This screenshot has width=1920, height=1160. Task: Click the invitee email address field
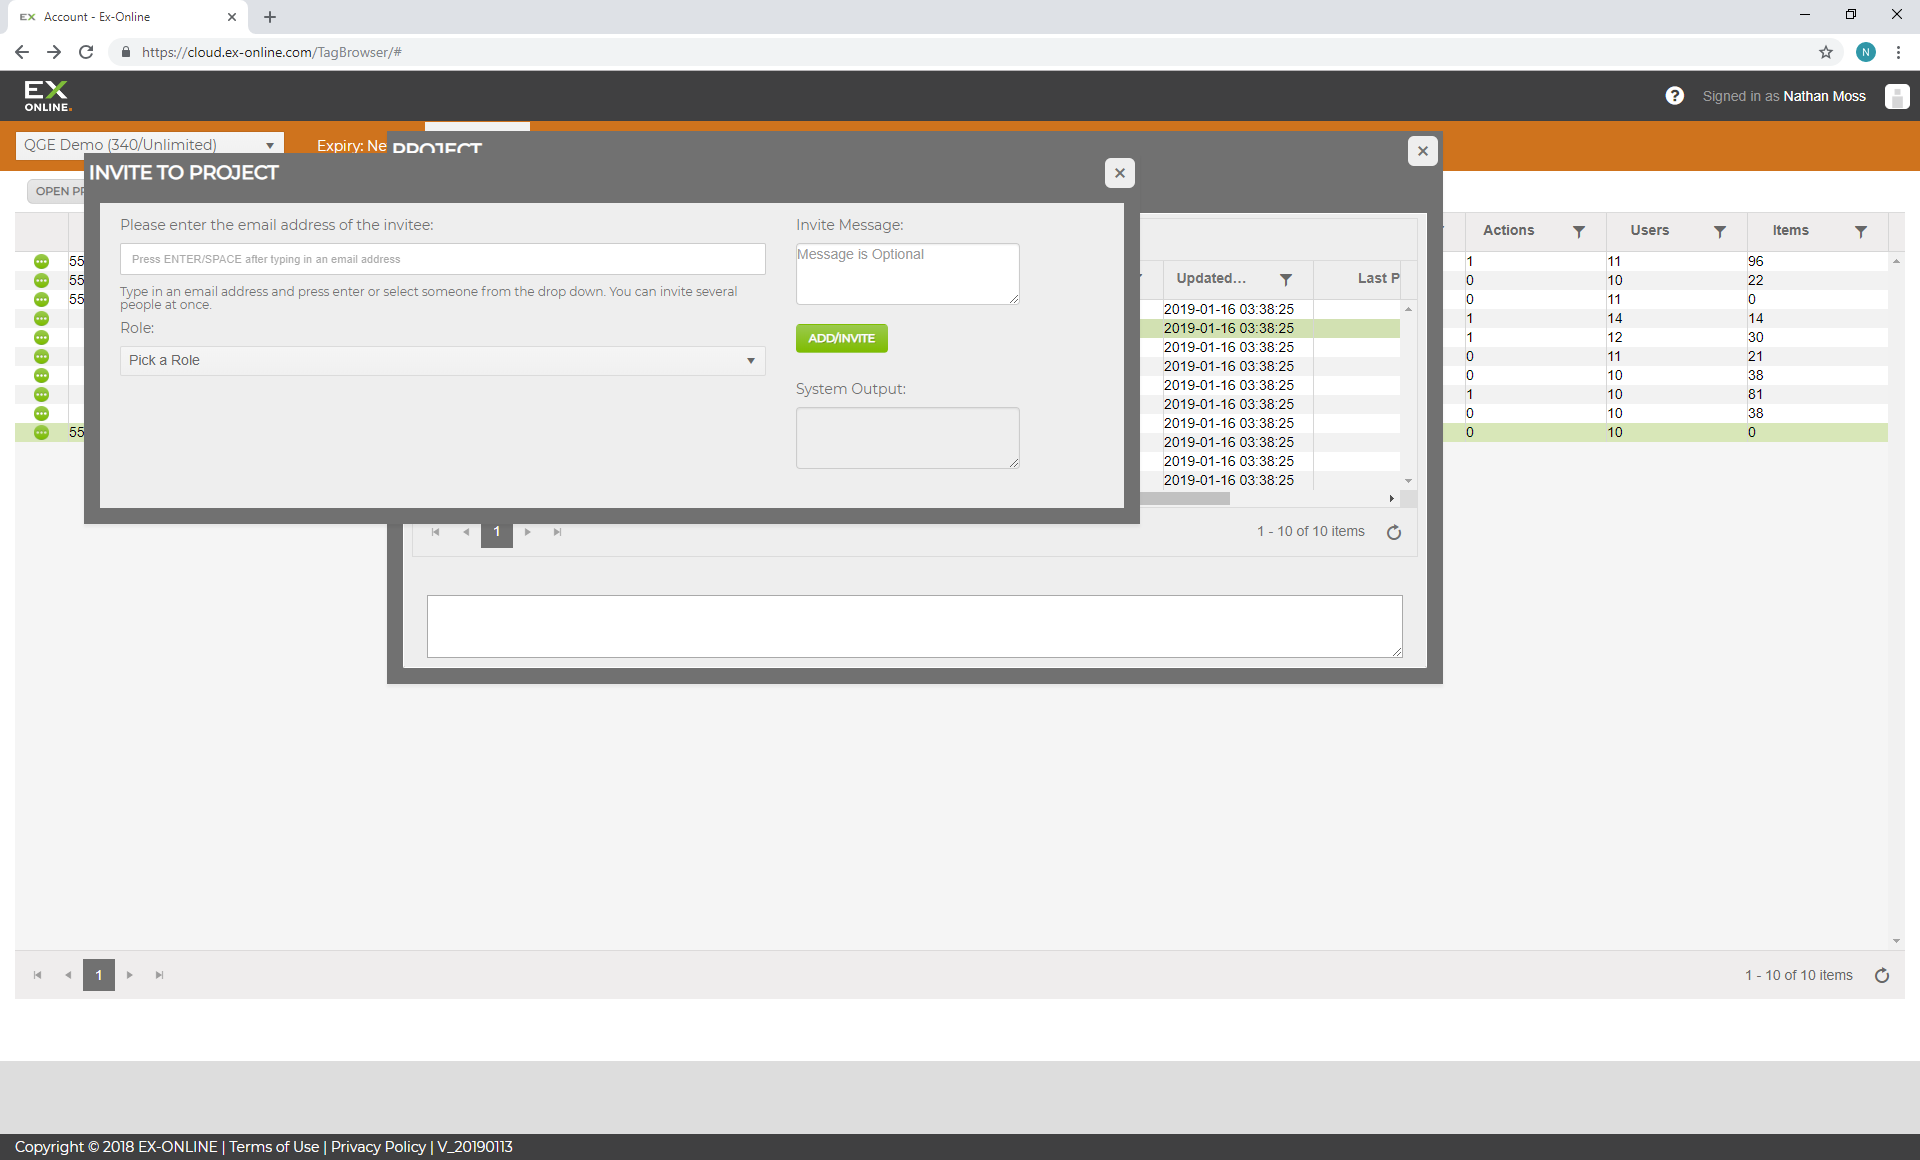442,259
